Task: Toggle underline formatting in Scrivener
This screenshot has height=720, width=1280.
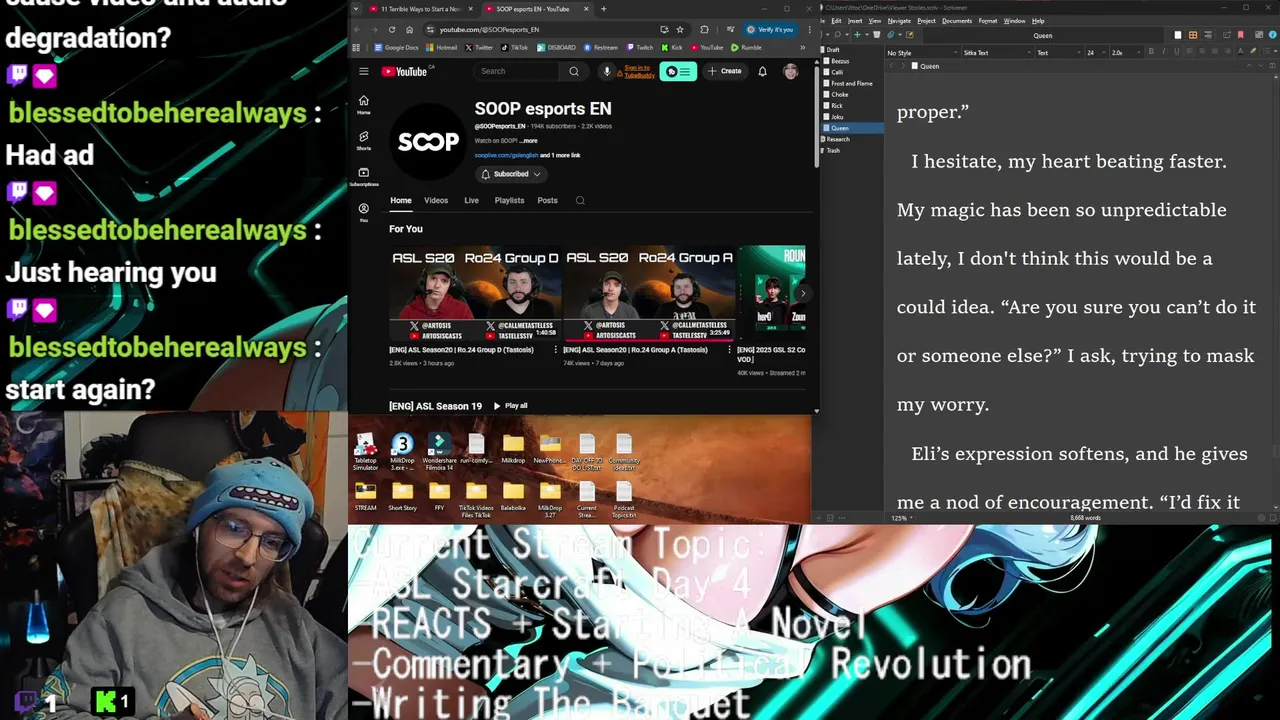Action: (x=1177, y=52)
